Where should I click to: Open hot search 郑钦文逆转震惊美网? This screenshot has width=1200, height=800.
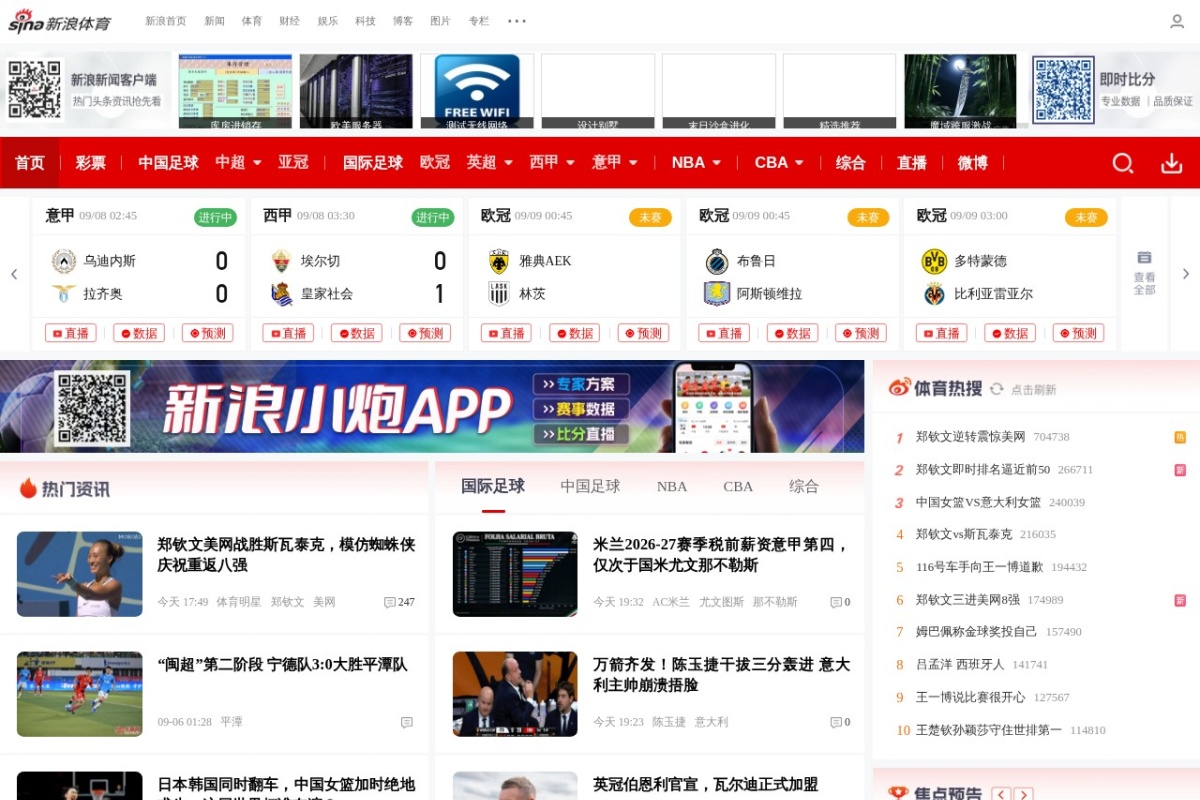click(x=971, y=437)
